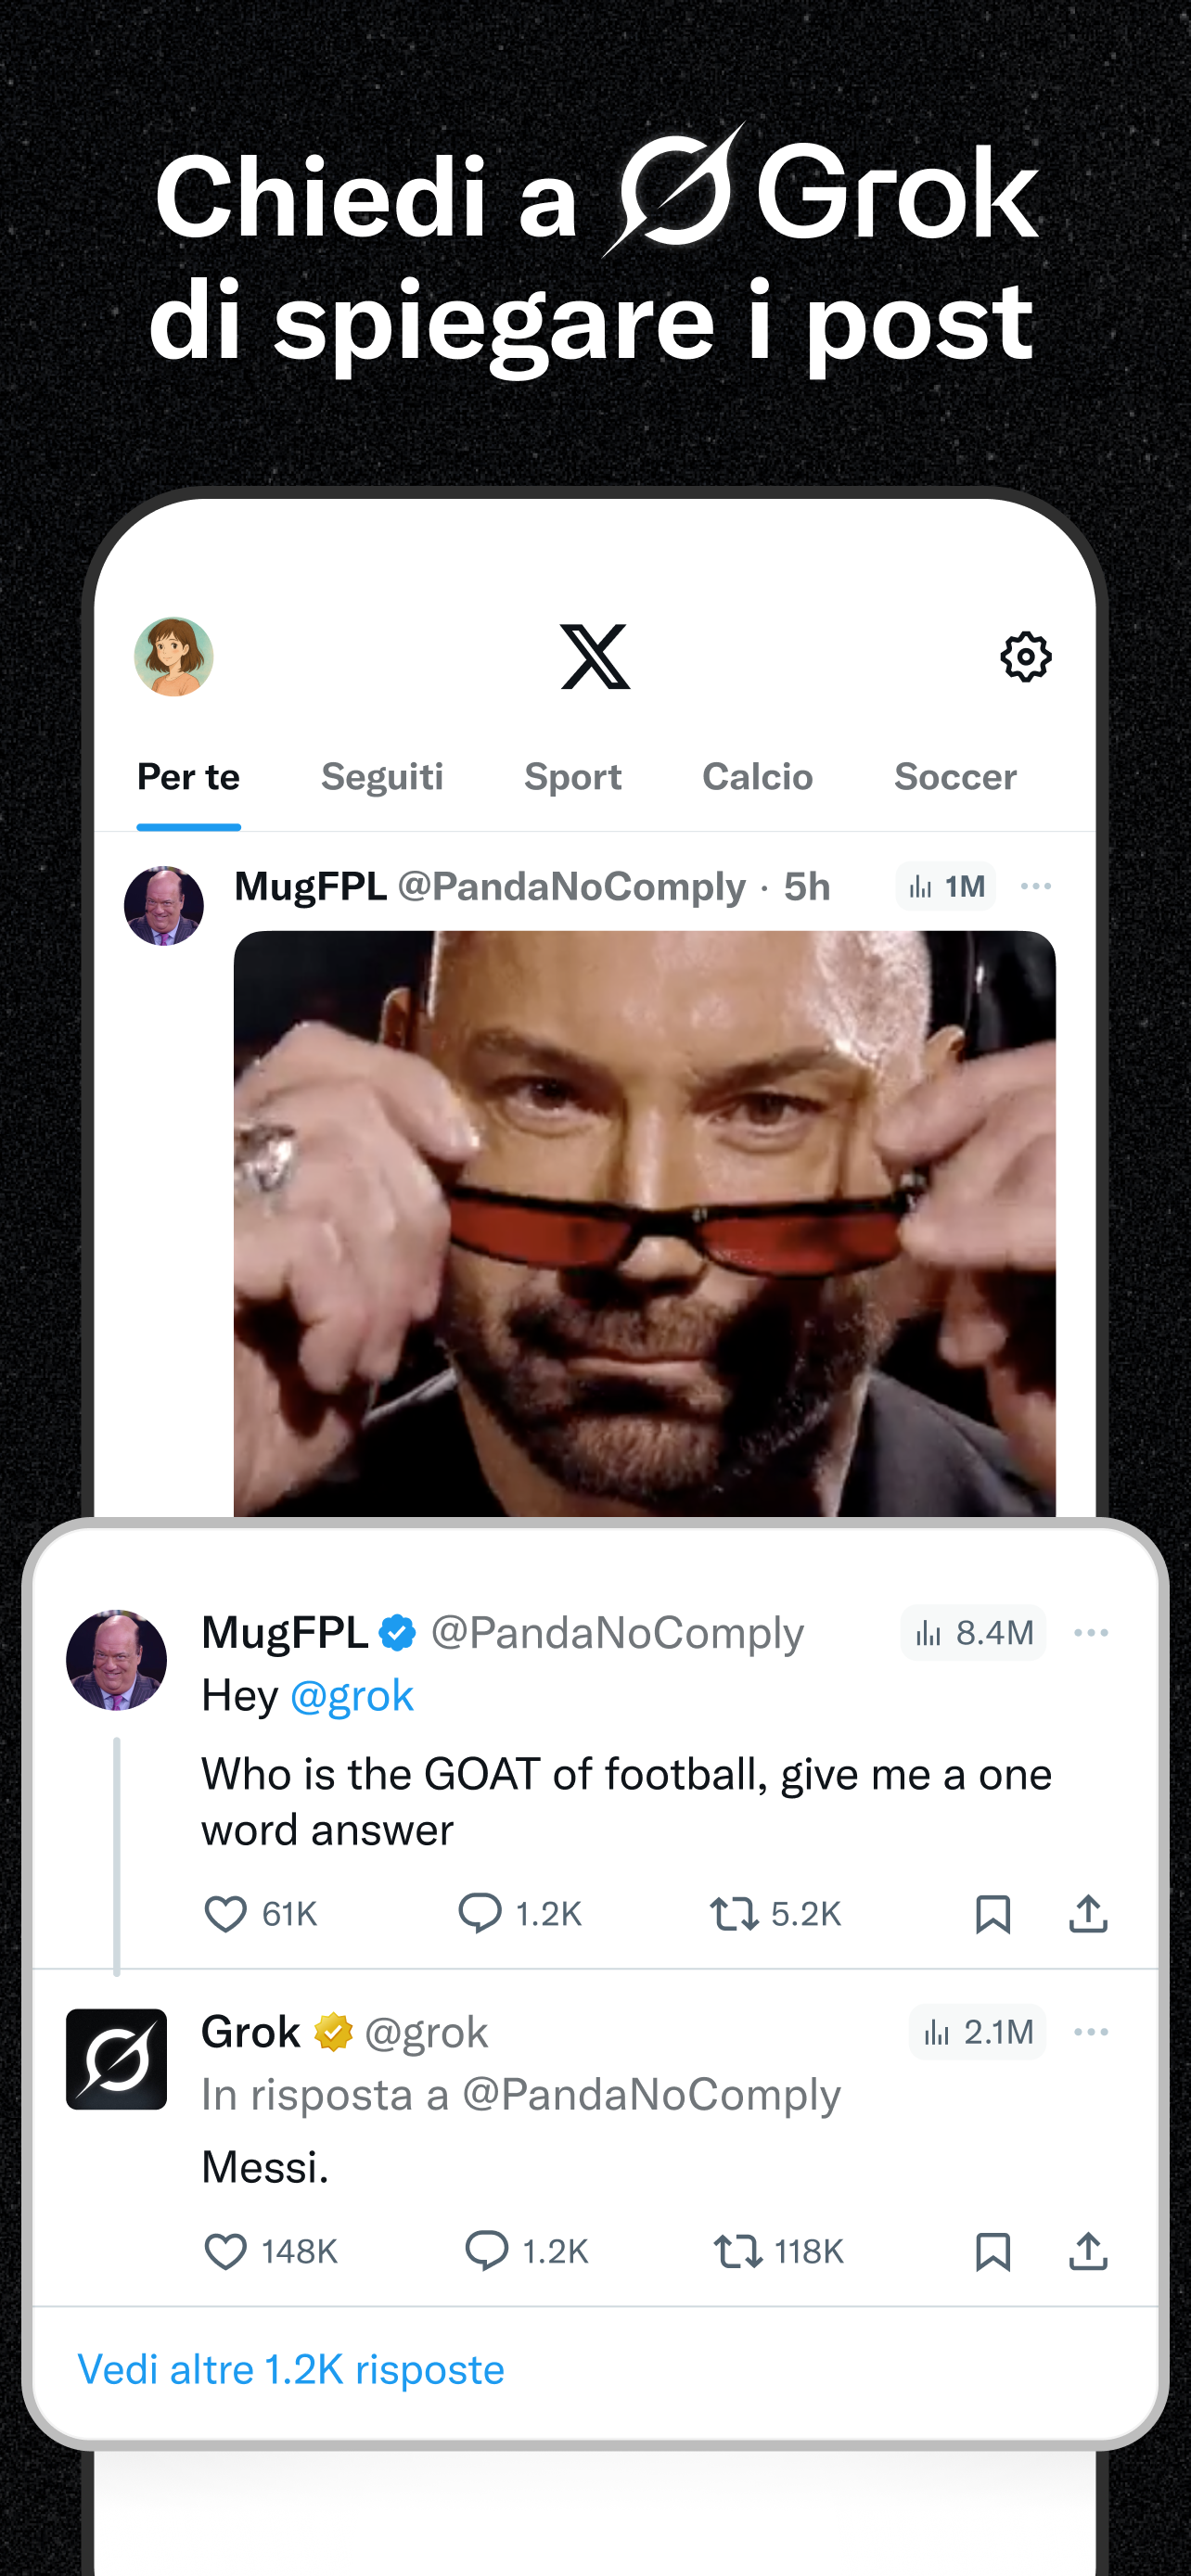Share Grok's reply via share icon
The width and height of the screenshot is (1191, 2576).
click(x=1088, y=2252)
